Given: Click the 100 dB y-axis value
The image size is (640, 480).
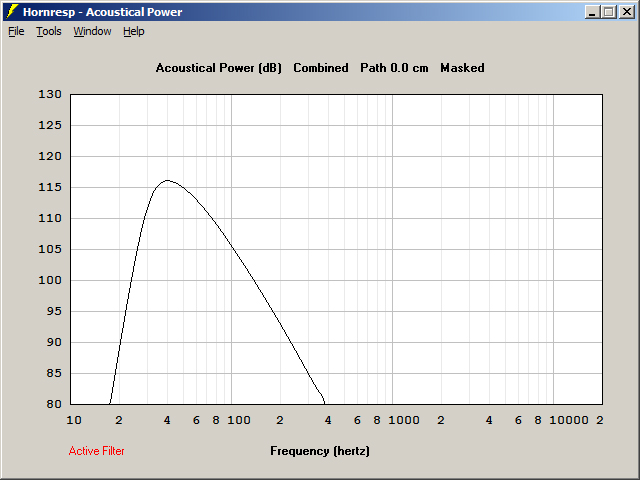Looking at the screenshot, I should point(50,280).
